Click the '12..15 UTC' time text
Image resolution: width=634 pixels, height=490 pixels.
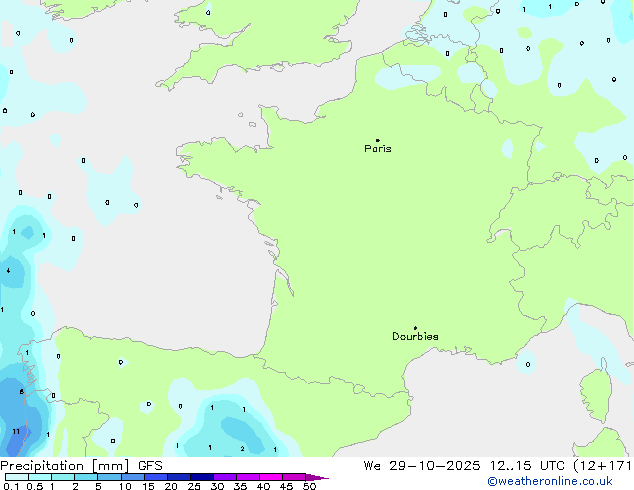click(527, 466)
